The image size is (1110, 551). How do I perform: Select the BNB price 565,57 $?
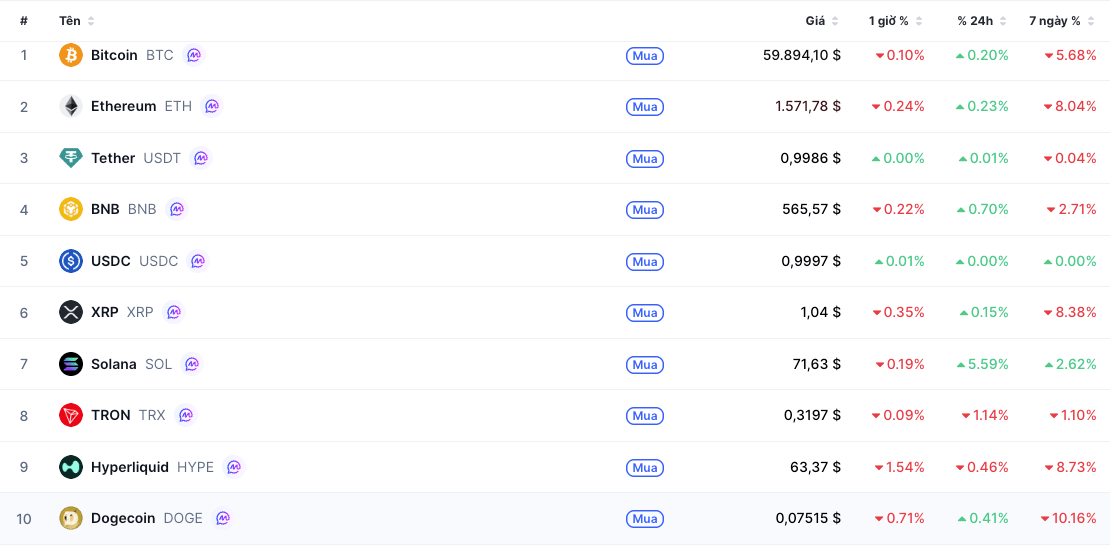coord(812,209)
